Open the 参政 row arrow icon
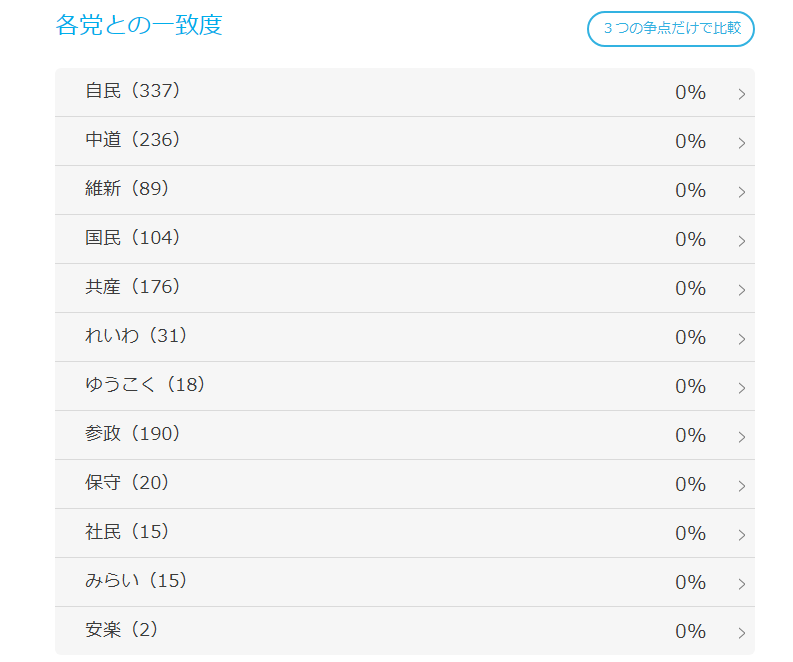This screenshot has height=662, width=793. [741, 437]
